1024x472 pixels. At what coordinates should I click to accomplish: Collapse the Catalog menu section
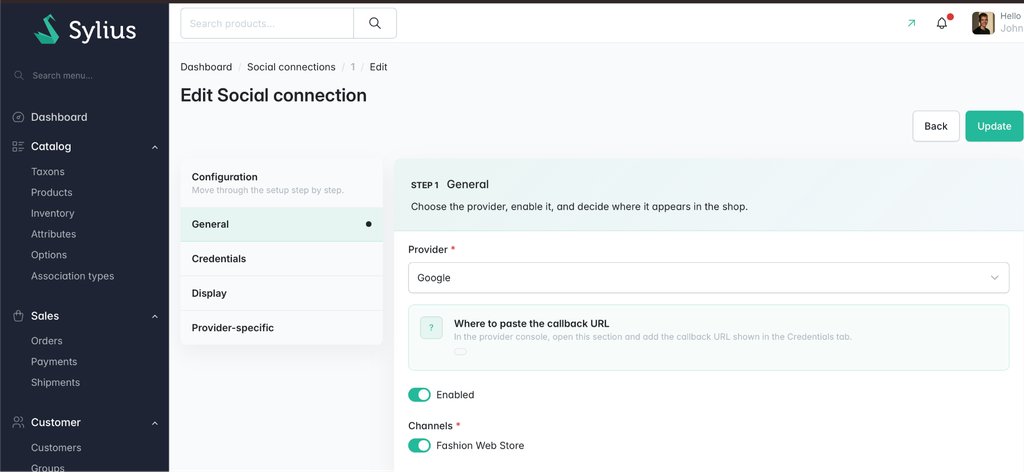pyautogui.click(x=155, y=147)
